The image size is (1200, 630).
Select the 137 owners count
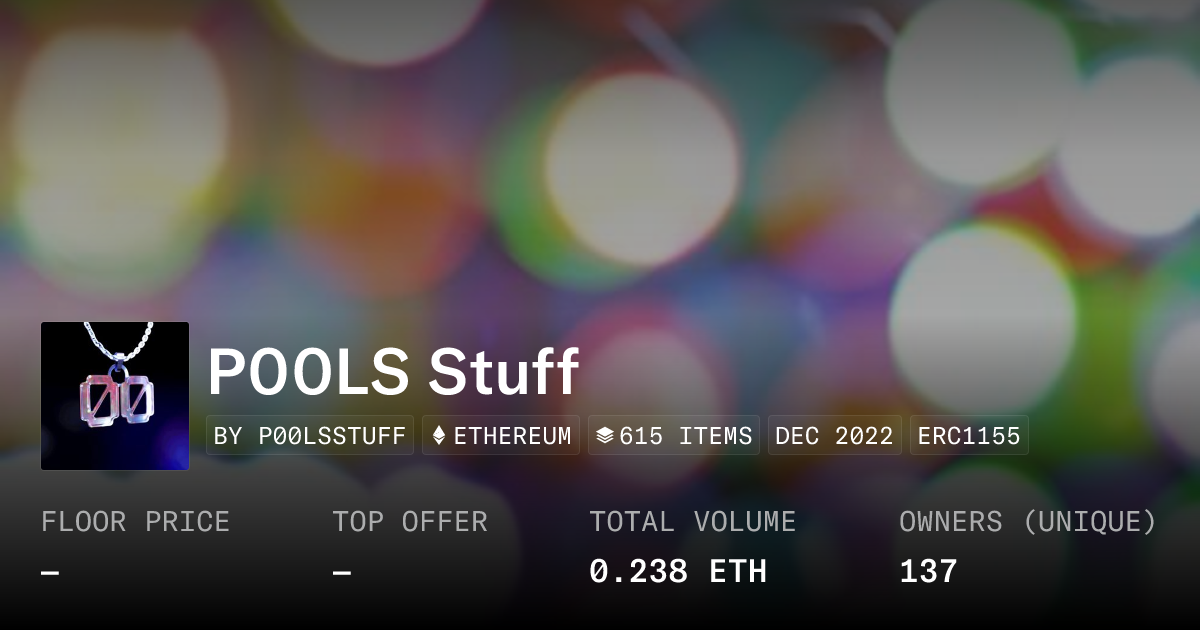(x=928, y=572)
